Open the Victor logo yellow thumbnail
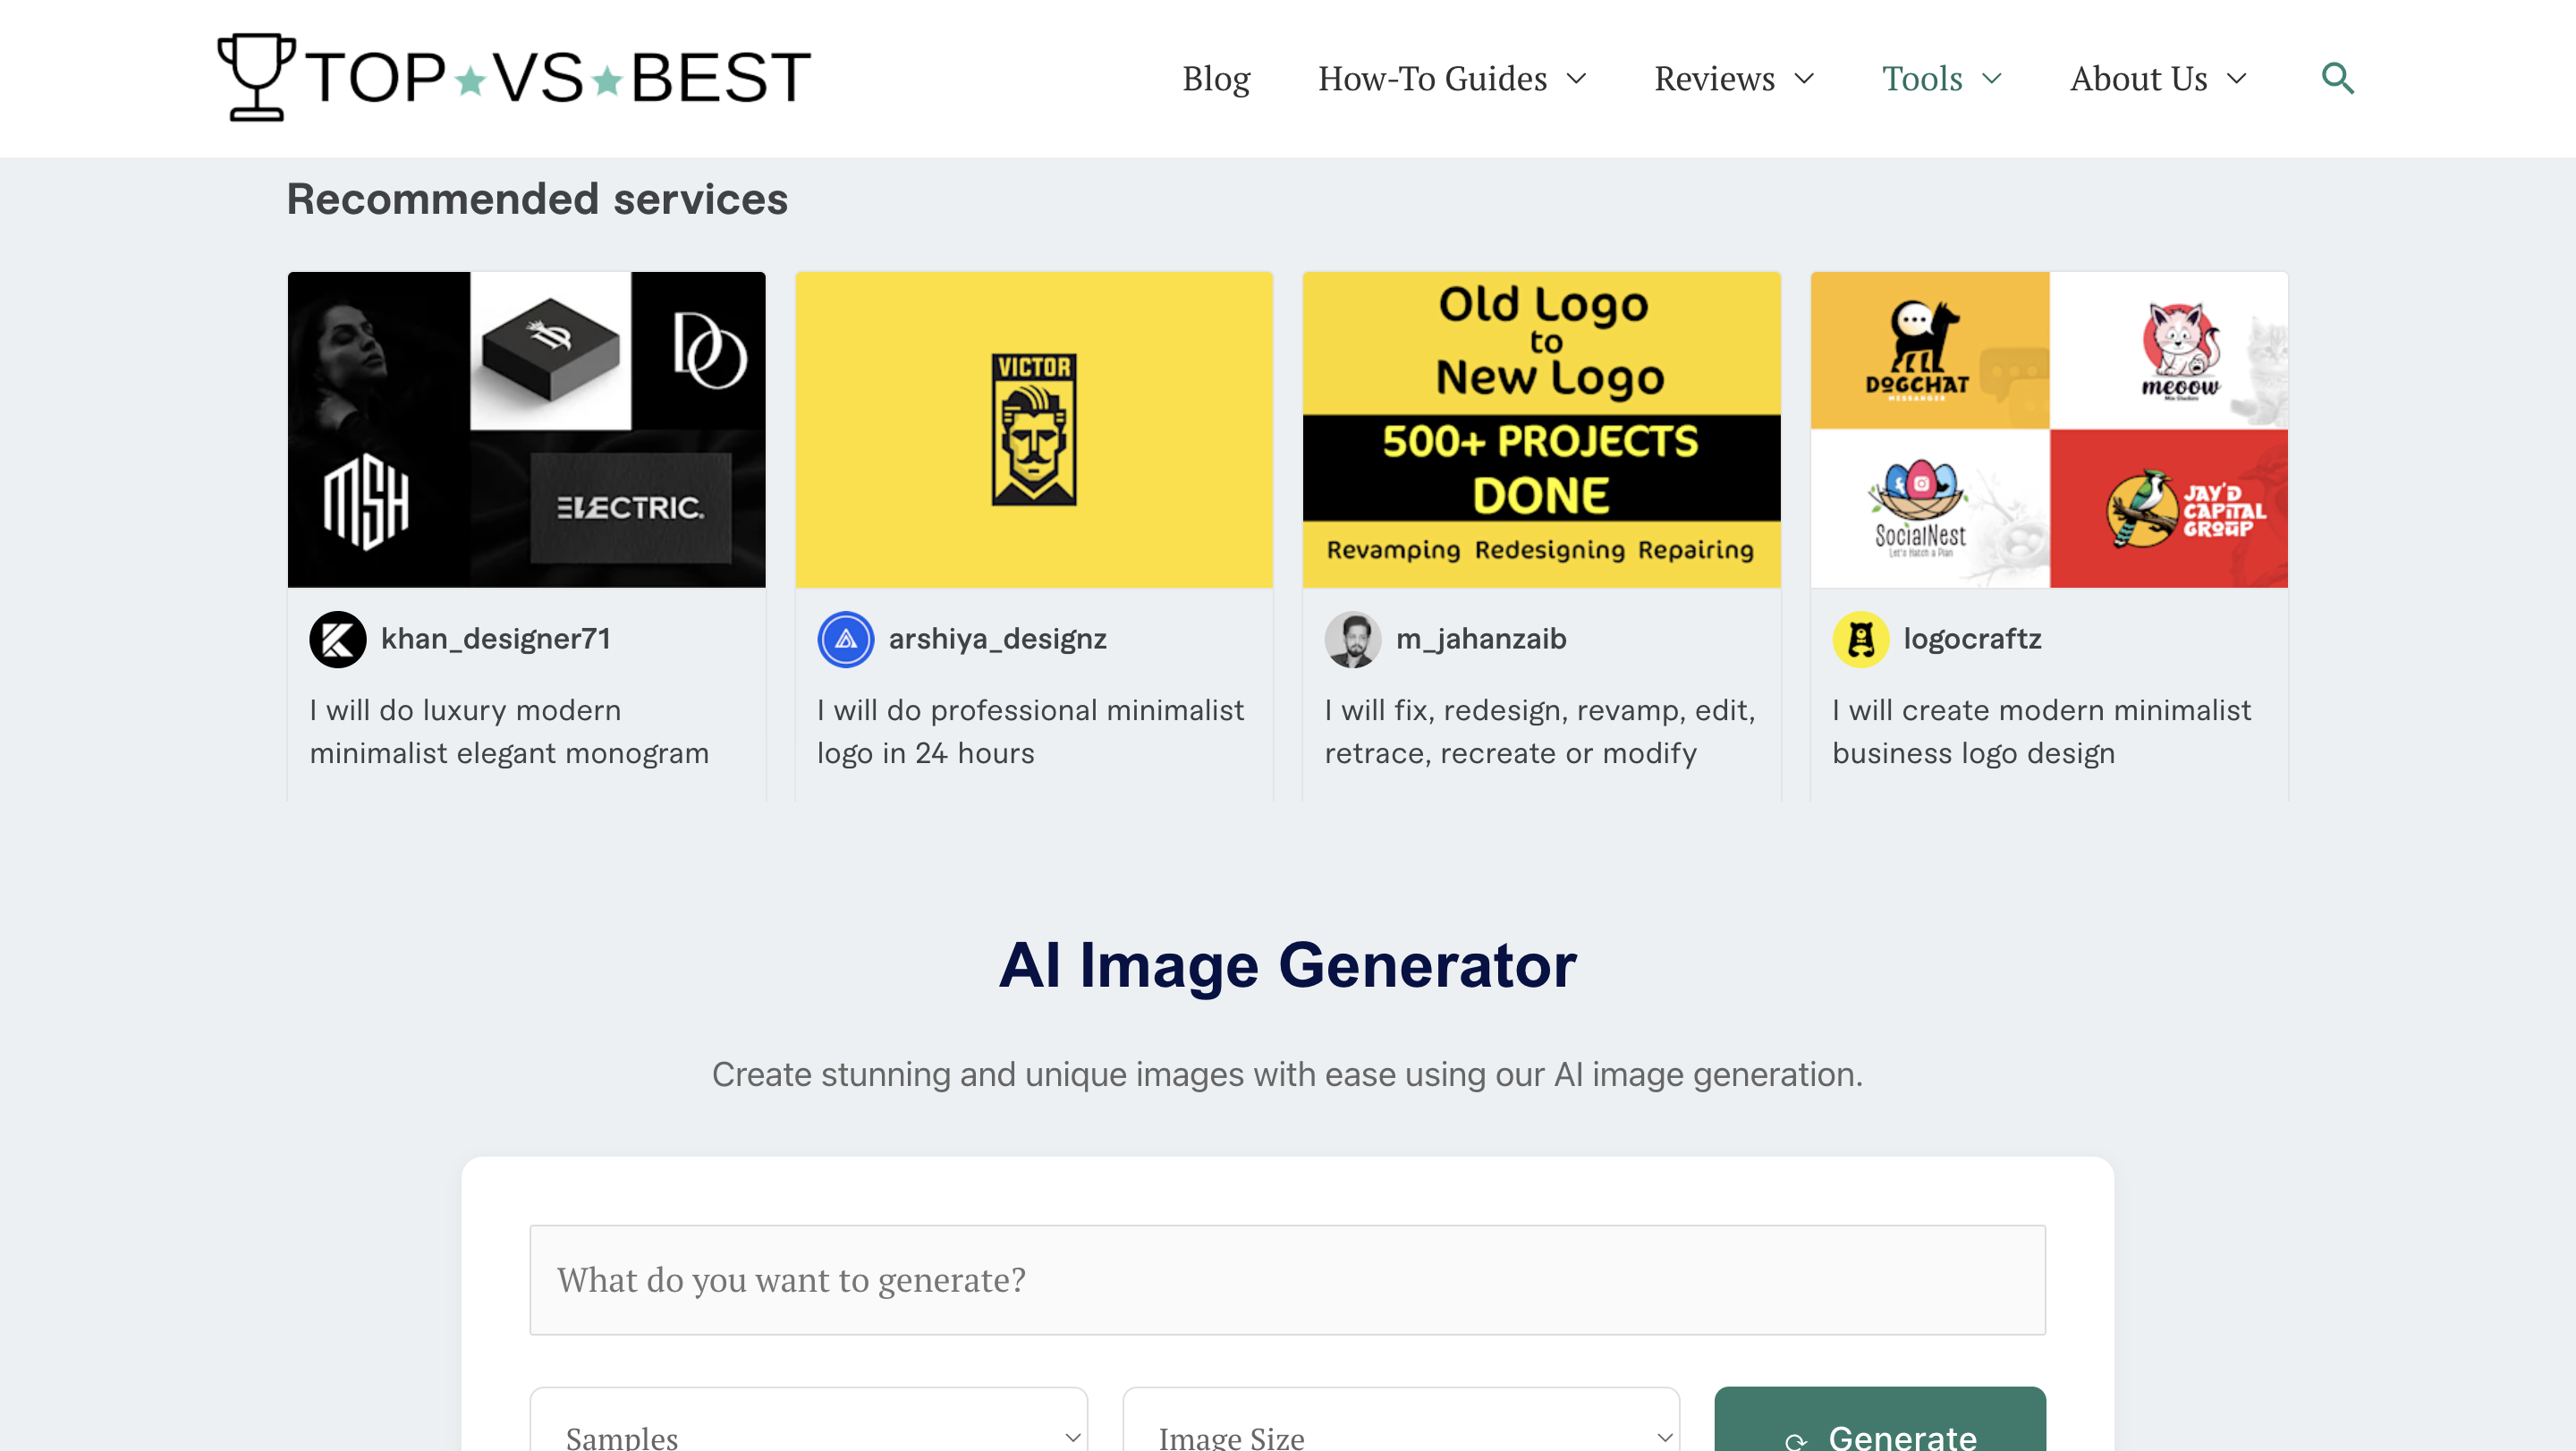The width and height of the screenshot is (2576, 1451). coord(1034,429)
